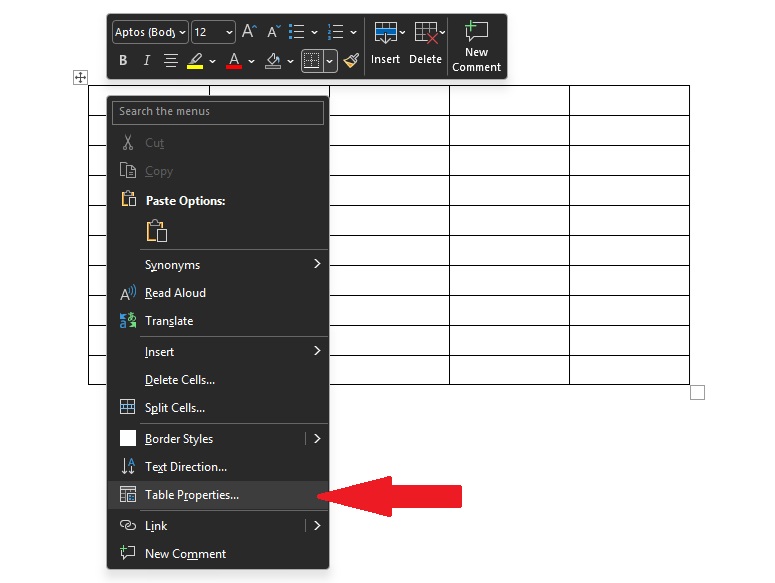This screenshot has width=775, height=583.
Task: Toggle Bold formatting in mini toolbar
Action: coord(123,60)
